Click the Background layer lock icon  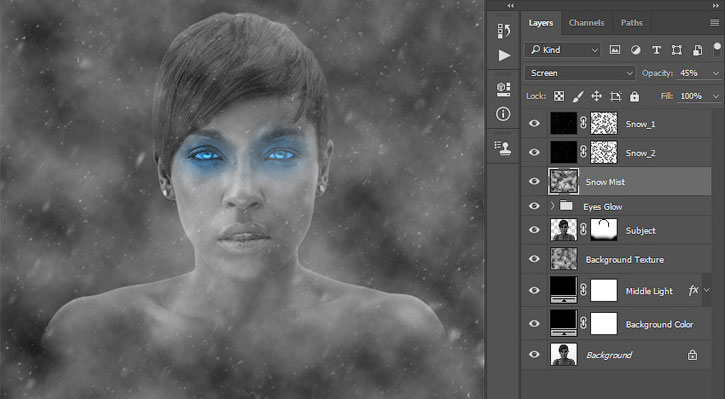(692, 355)
